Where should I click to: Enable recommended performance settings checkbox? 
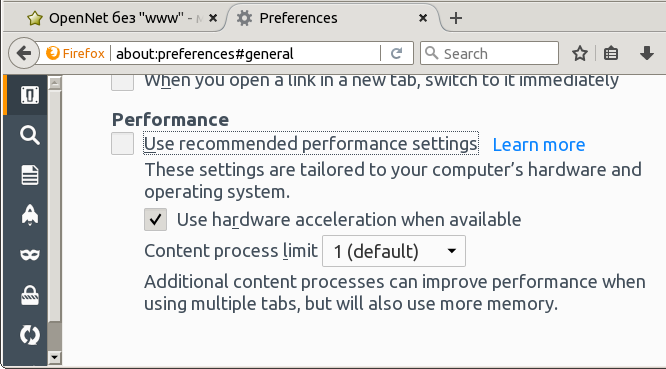(122, 144)
